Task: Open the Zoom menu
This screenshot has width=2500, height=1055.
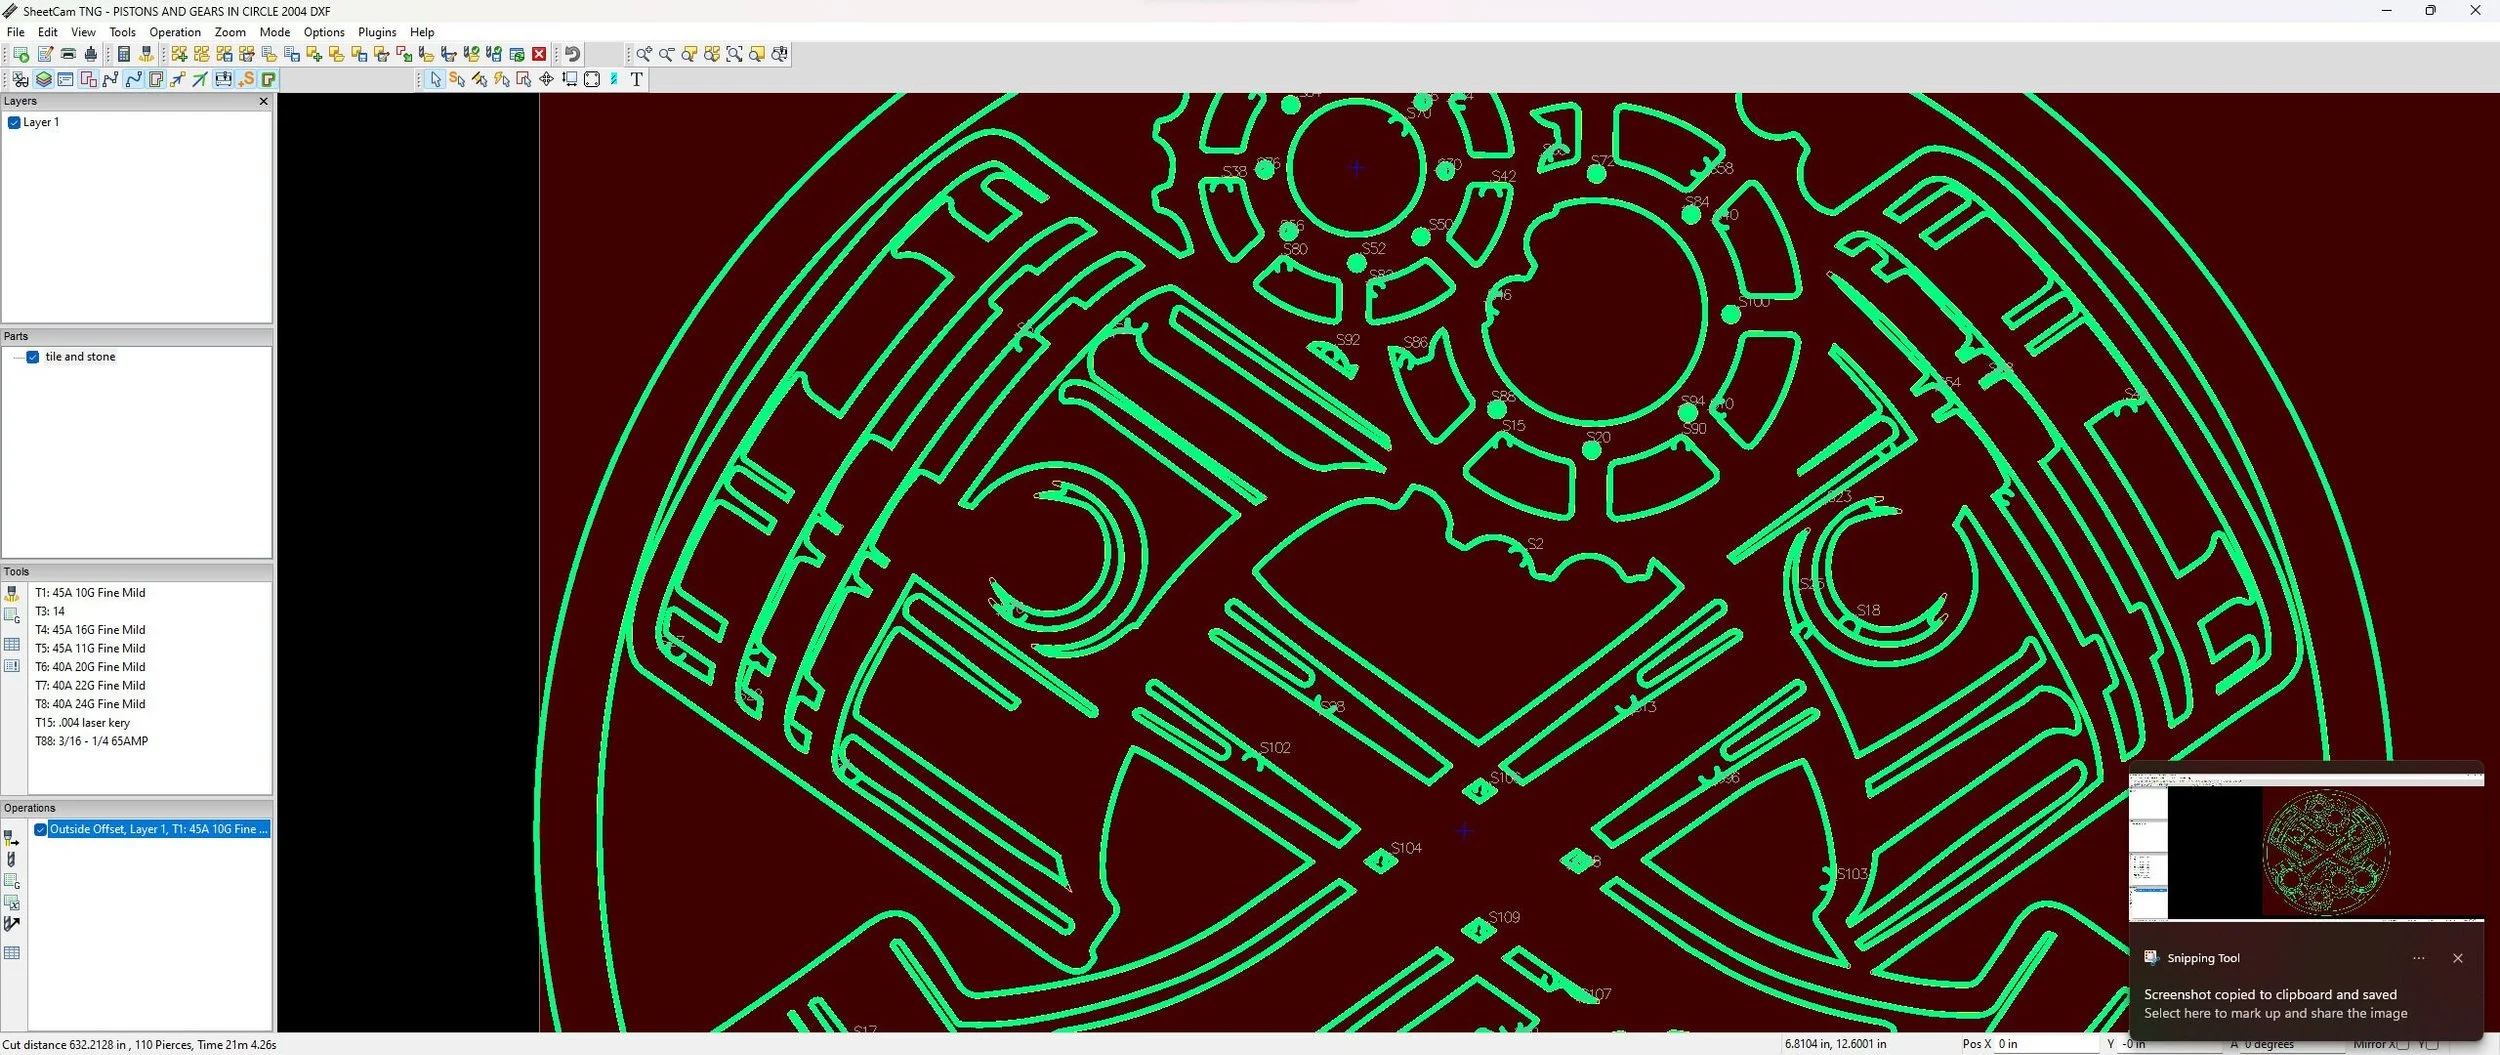Action: pos(230,32)
